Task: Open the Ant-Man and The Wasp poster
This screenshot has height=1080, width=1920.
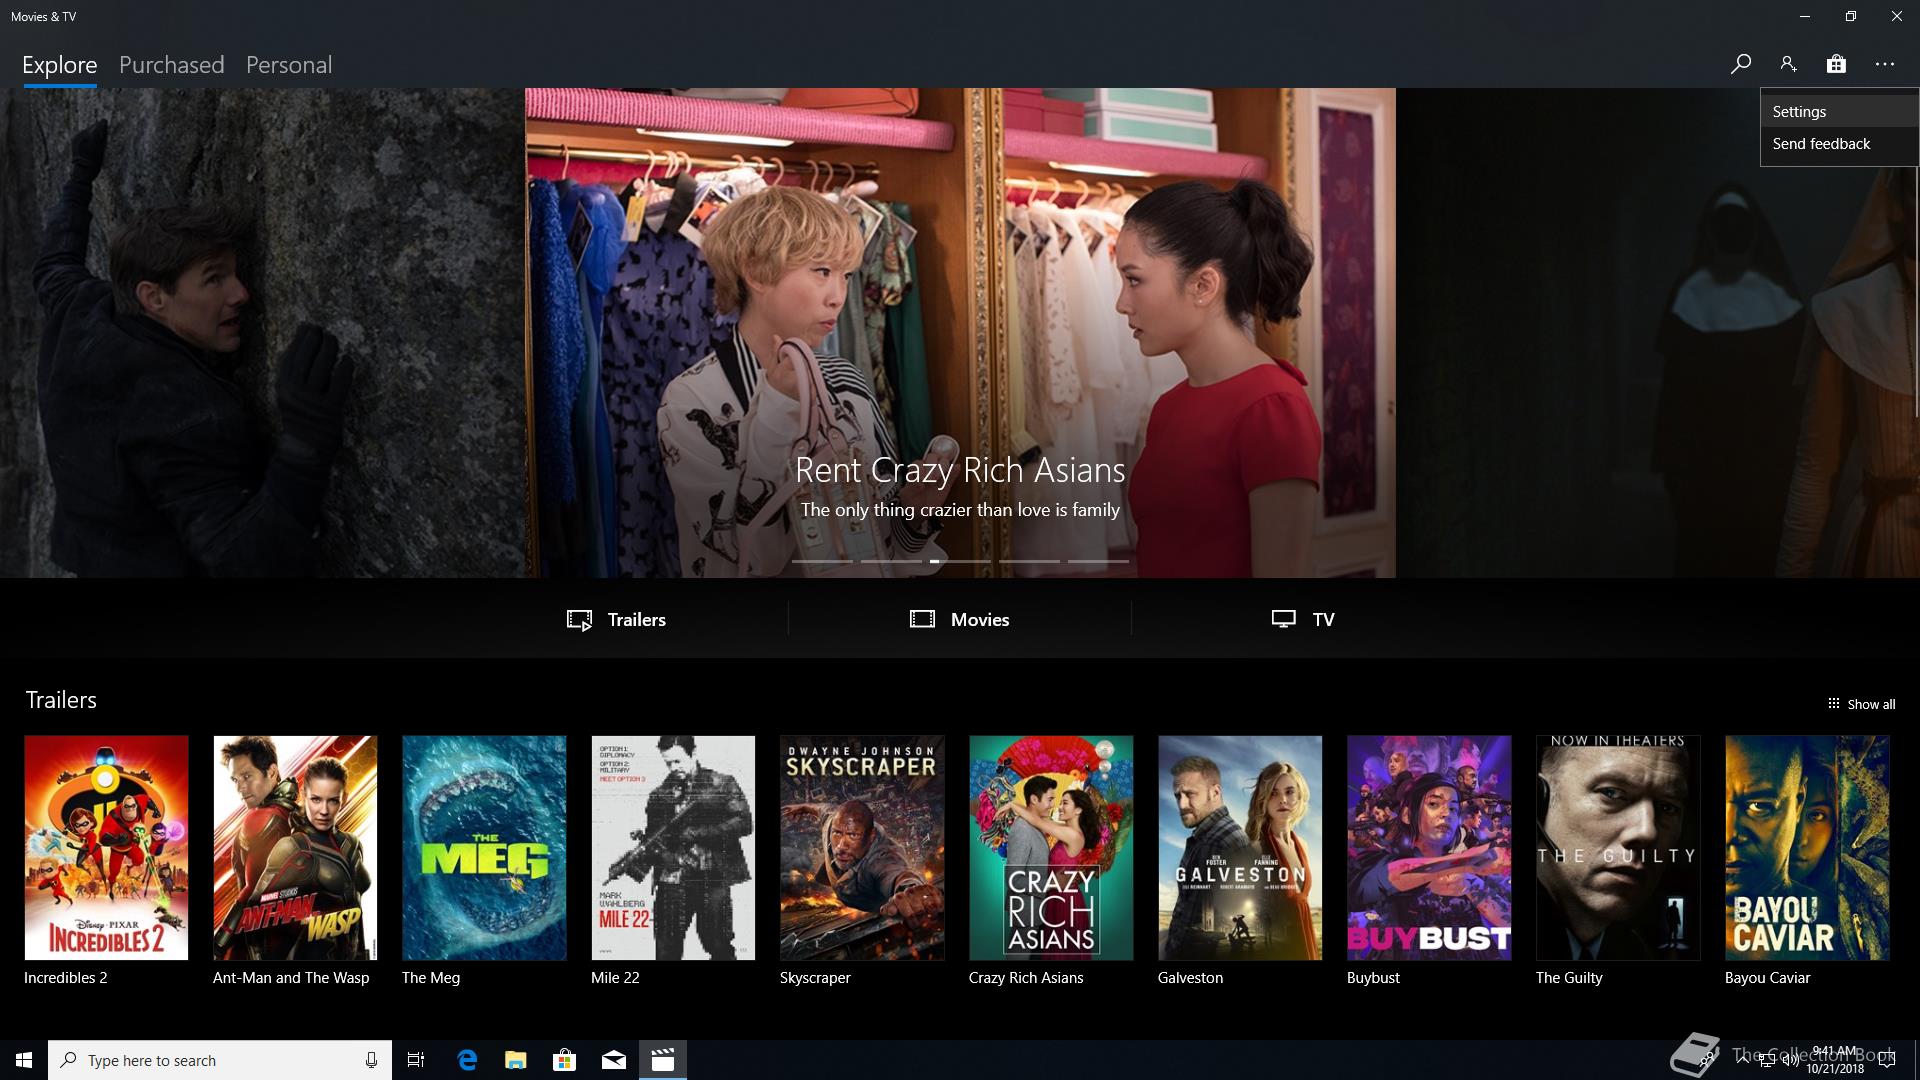Action: point(295,848)
